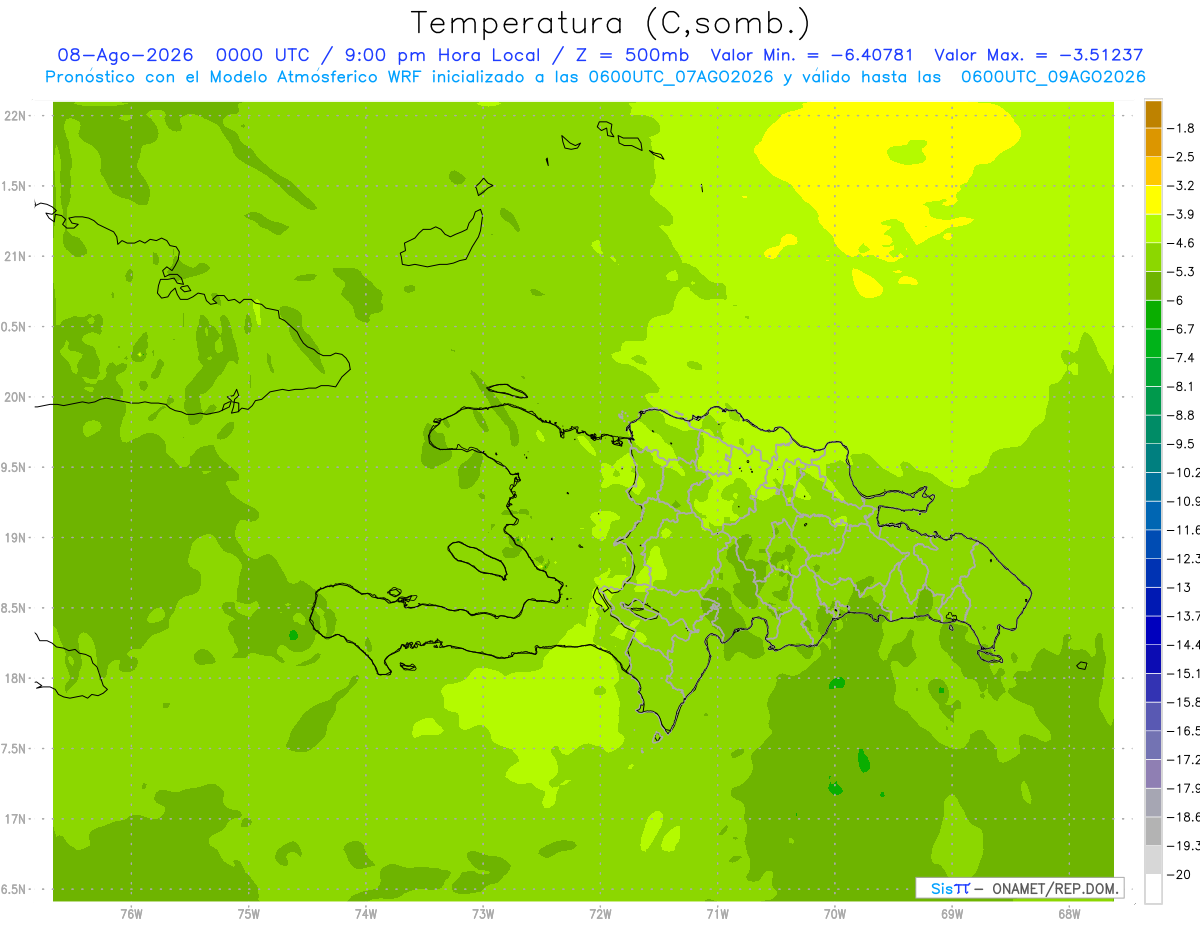Image resolution: width=1200 pixels, height=927 pixels.
Task: Click the longitude label "72W"
Action: point(600,914)
